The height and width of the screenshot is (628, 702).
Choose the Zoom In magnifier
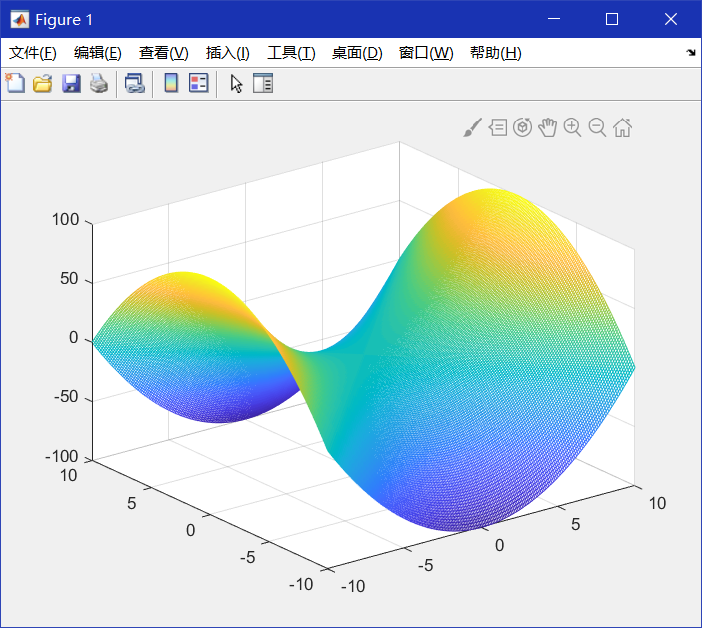573,128
